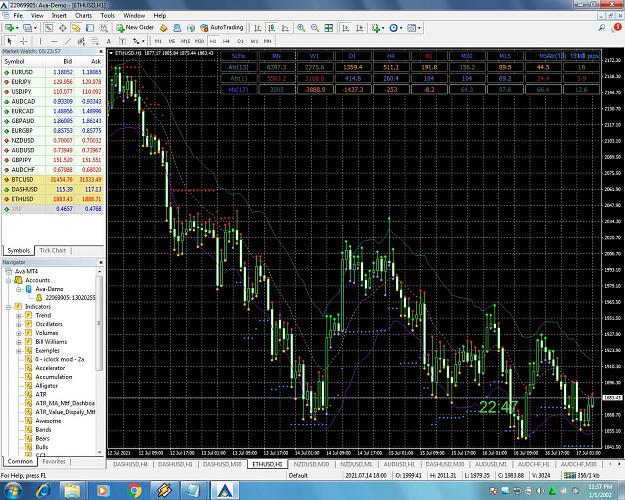Open the Indicators list toolbar icon
The width and height of the screenshot is (625, 500).
pos(375,28)
